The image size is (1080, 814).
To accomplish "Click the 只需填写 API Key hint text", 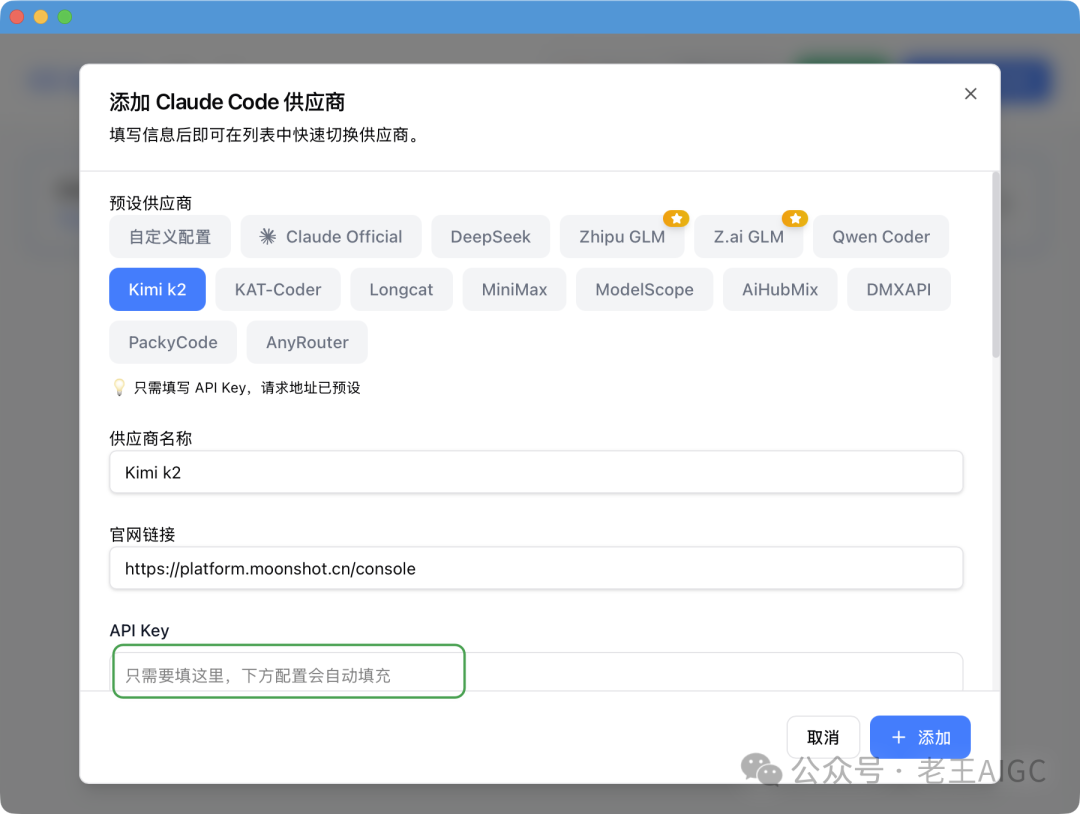I will (247, 388).
